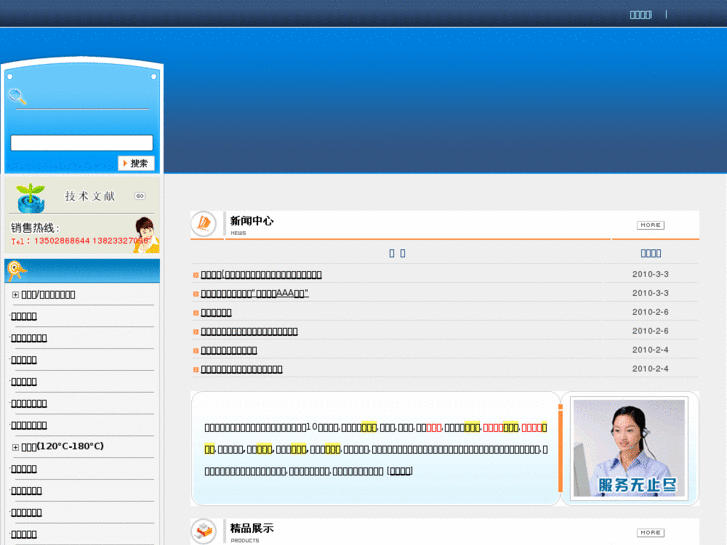Click the 新闻中心 section heading

click(x=252, y=221)
